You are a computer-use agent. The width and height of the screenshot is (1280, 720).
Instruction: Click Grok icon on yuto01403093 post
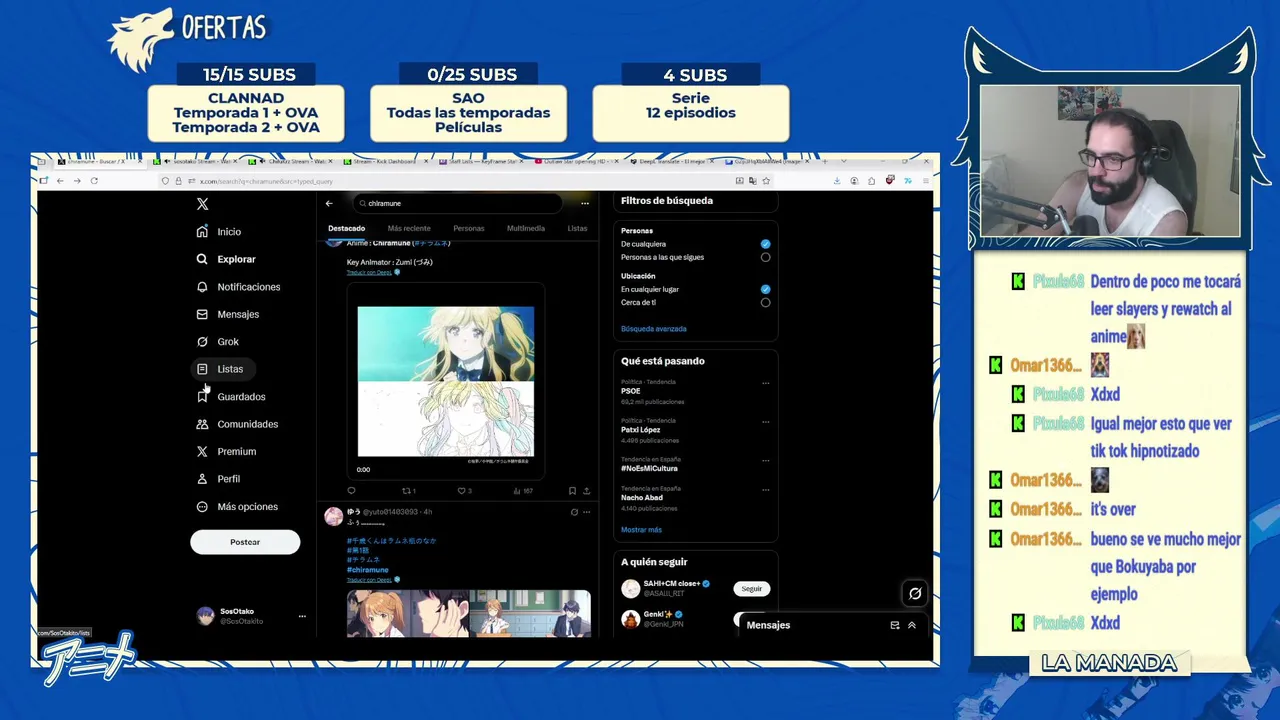[x=574, y=512]
